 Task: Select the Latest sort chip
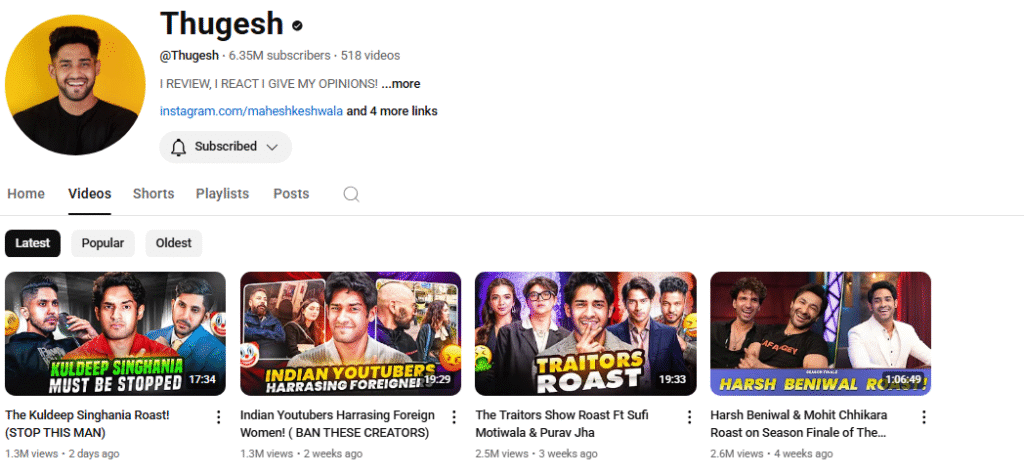click(33, 243)
